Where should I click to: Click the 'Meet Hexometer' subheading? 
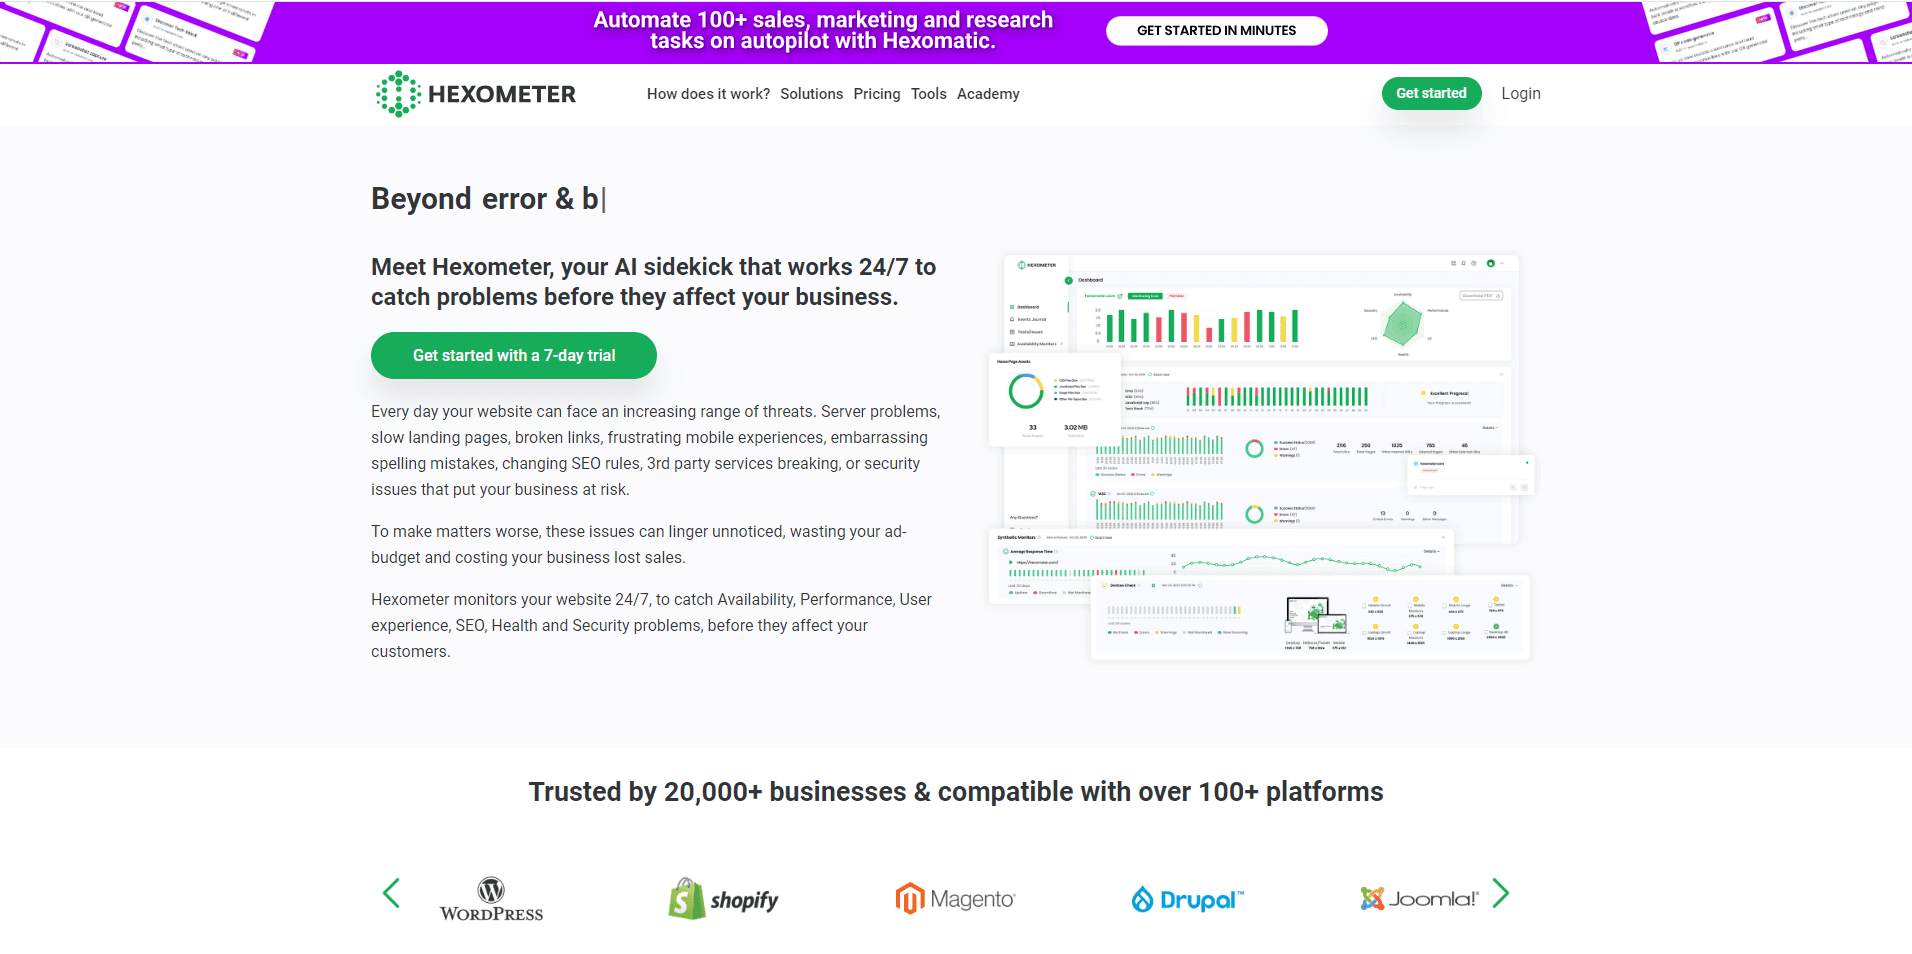(653, 282)
